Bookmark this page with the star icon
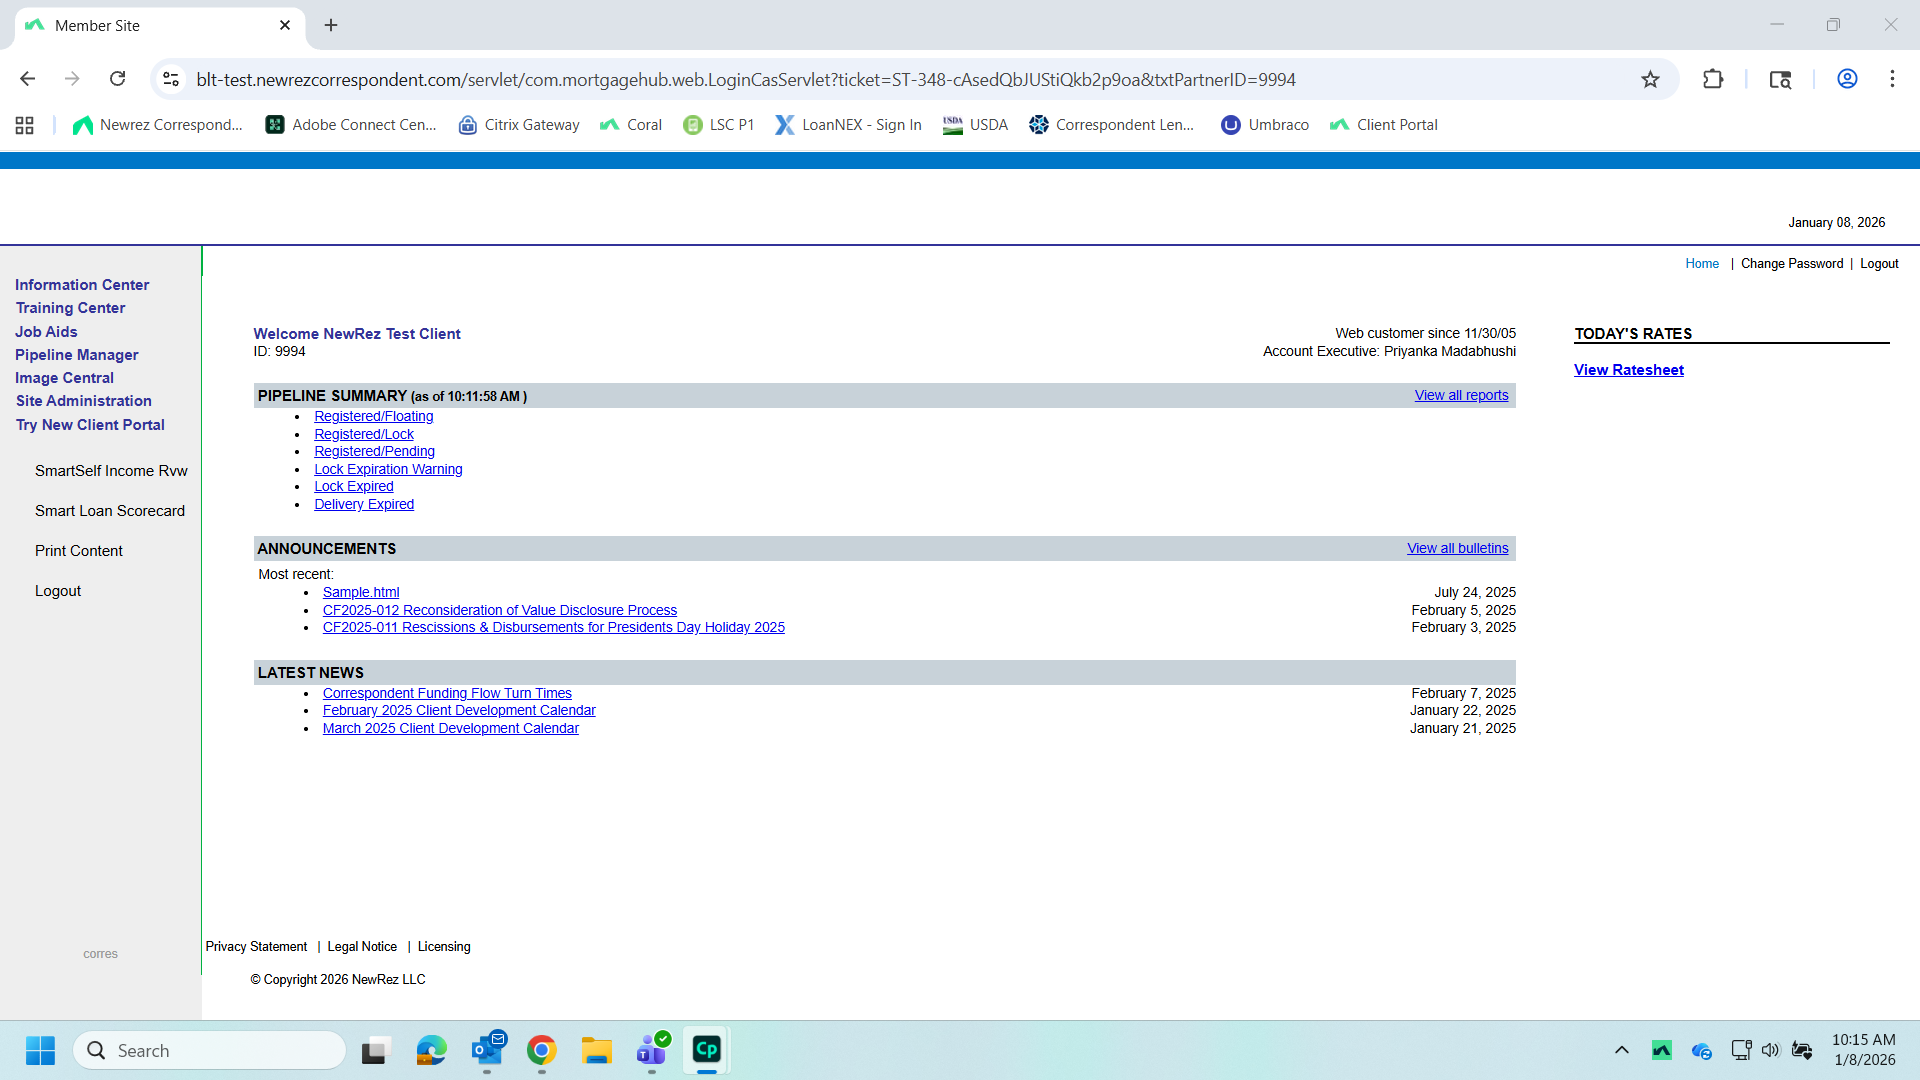This screenshot has width=1920, height=1080. coord(1650,79)
